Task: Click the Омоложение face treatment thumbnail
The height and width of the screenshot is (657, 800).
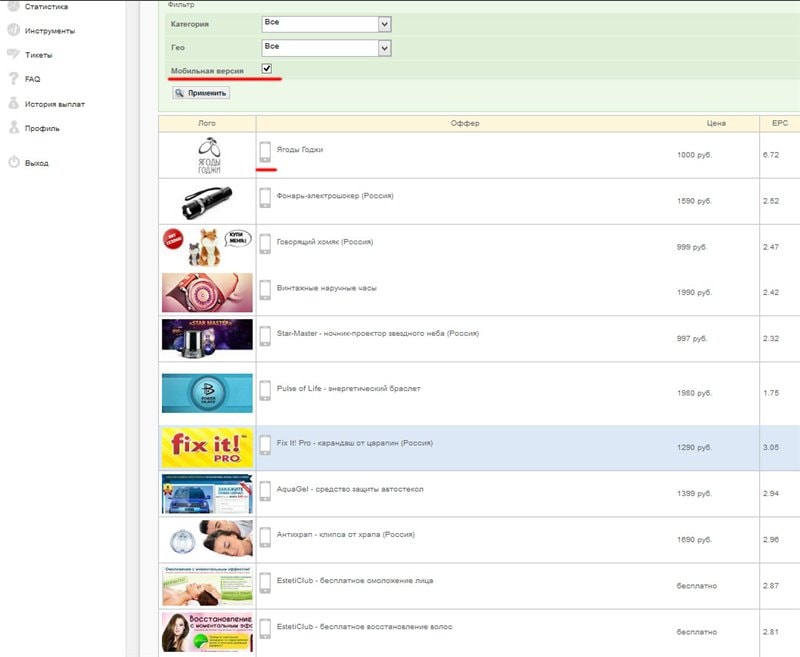Action: tap(207, 586)
